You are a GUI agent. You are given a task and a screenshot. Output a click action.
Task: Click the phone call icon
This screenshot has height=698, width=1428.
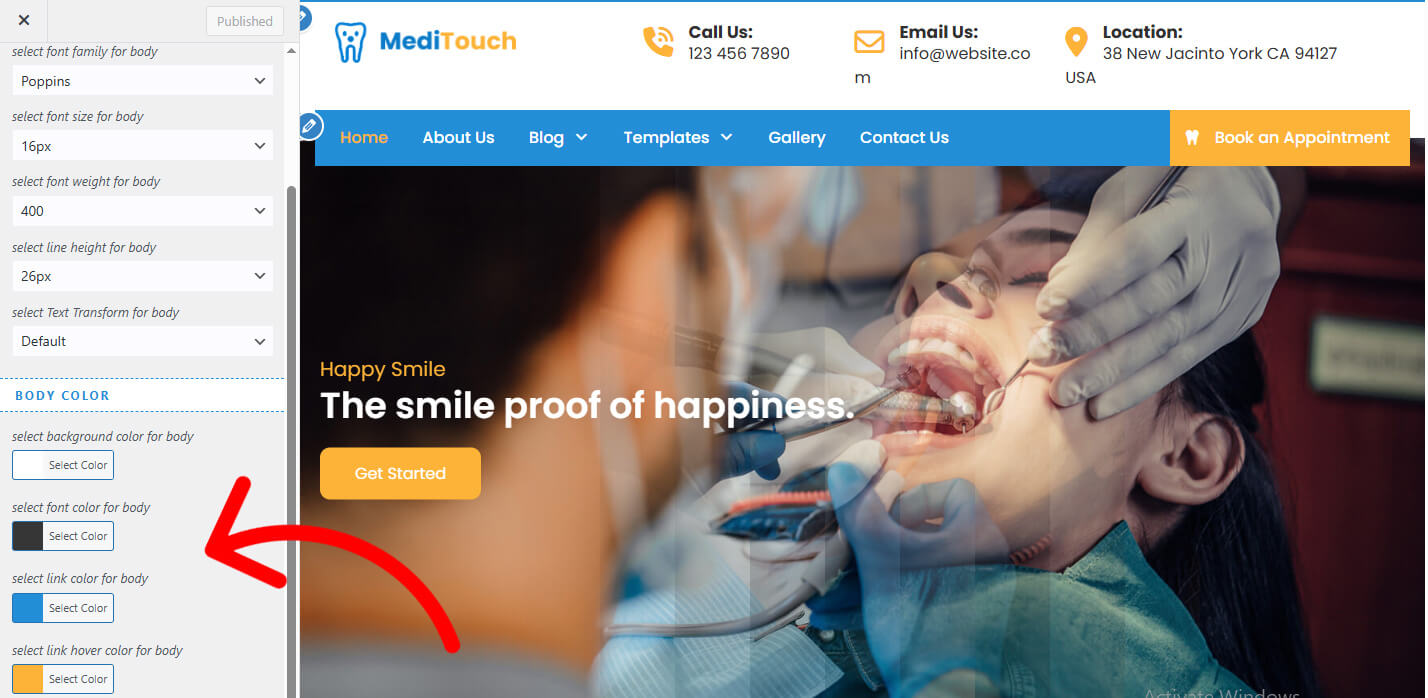pyautogui.click(x=658, y=41)
